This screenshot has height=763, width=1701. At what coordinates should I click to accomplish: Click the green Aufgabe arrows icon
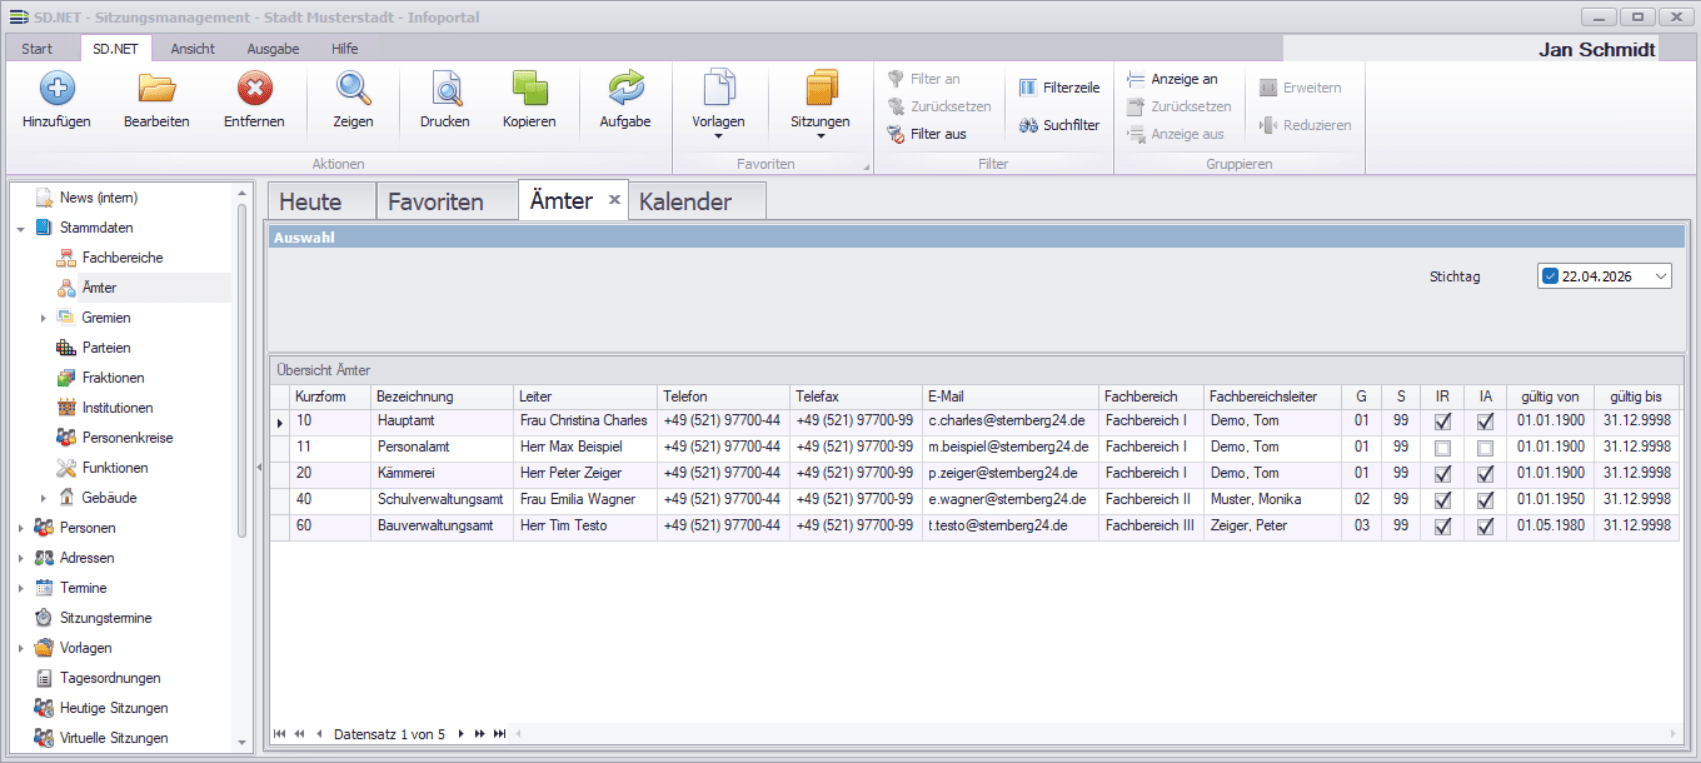point(625,89)
